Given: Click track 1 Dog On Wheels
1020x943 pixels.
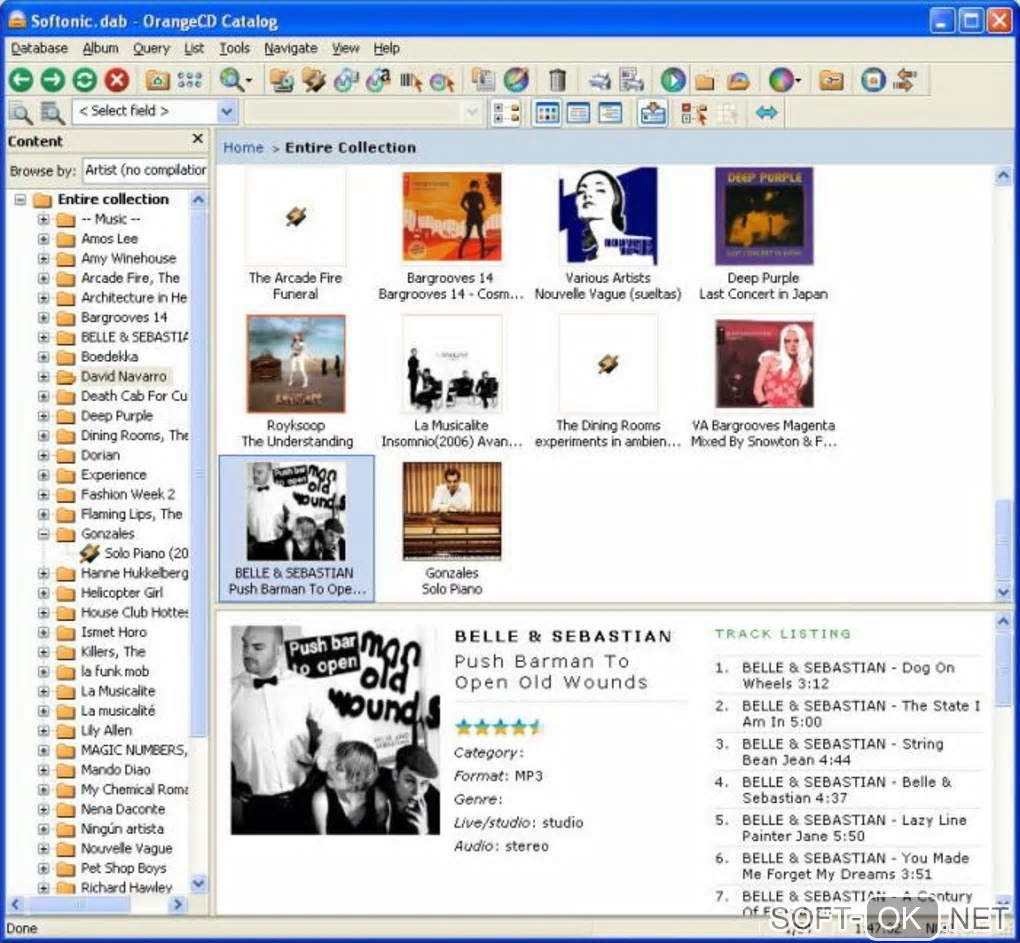Looking at the screenshot, I should point(848,675).
